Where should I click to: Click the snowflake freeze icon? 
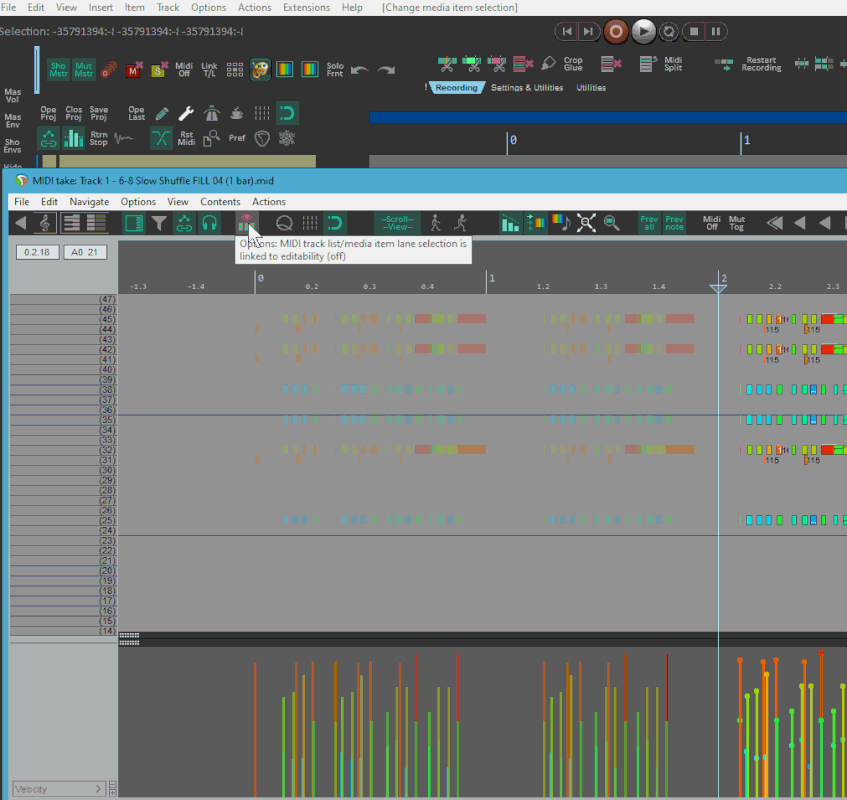(x=287, y=138)
